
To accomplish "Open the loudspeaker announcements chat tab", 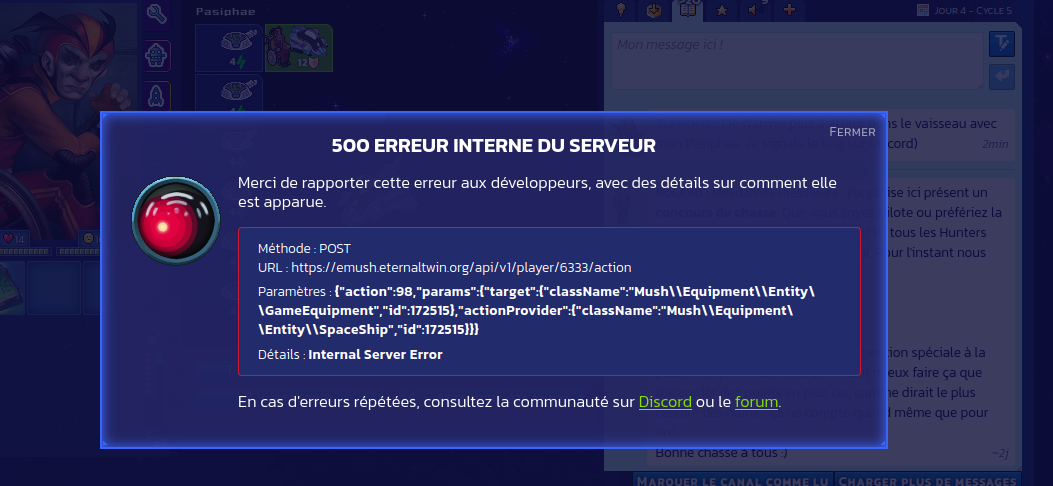I will click(756, 10).
